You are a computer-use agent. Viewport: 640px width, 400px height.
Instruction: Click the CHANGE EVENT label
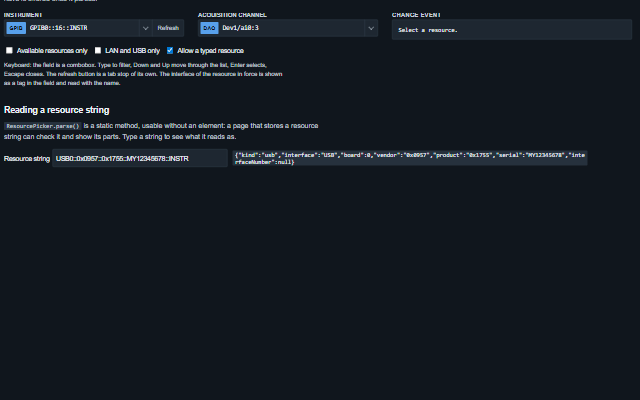tap(416, 15)
